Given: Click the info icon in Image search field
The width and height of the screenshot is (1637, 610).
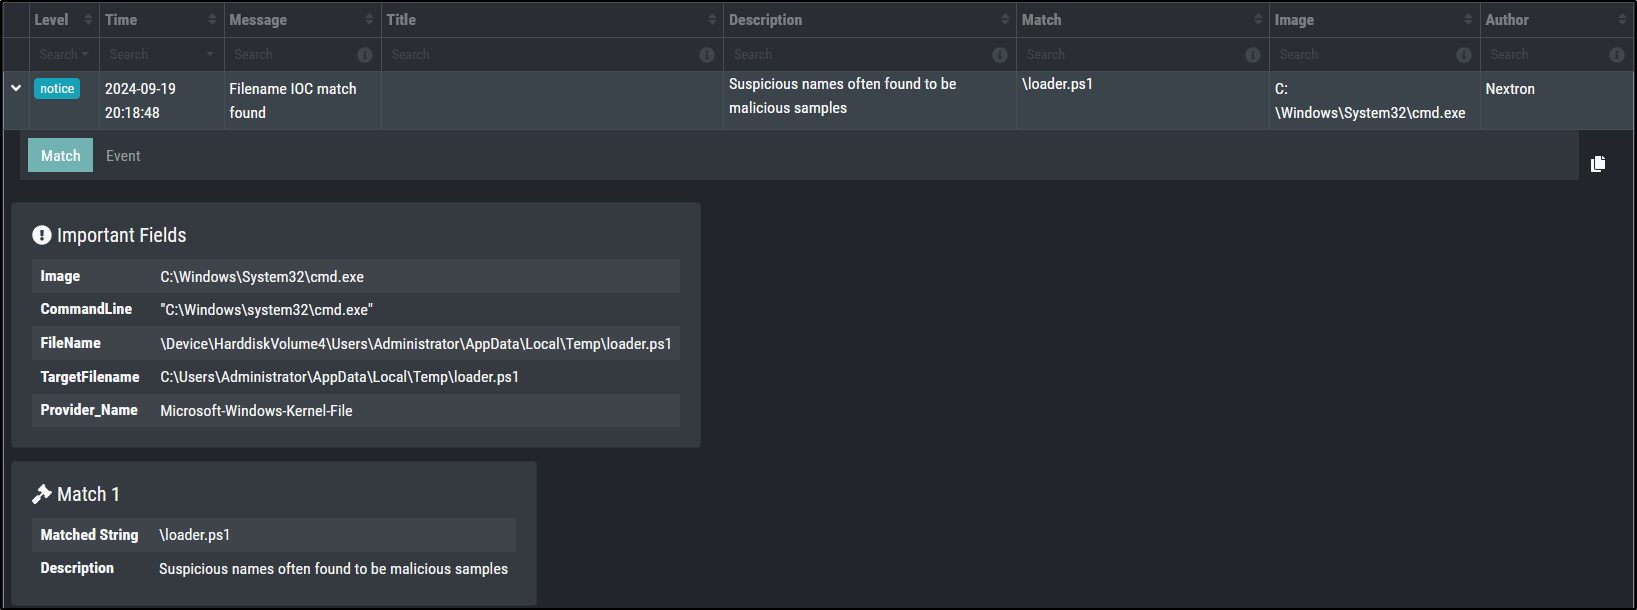Looking at the screenshot, I should 1464,55.
